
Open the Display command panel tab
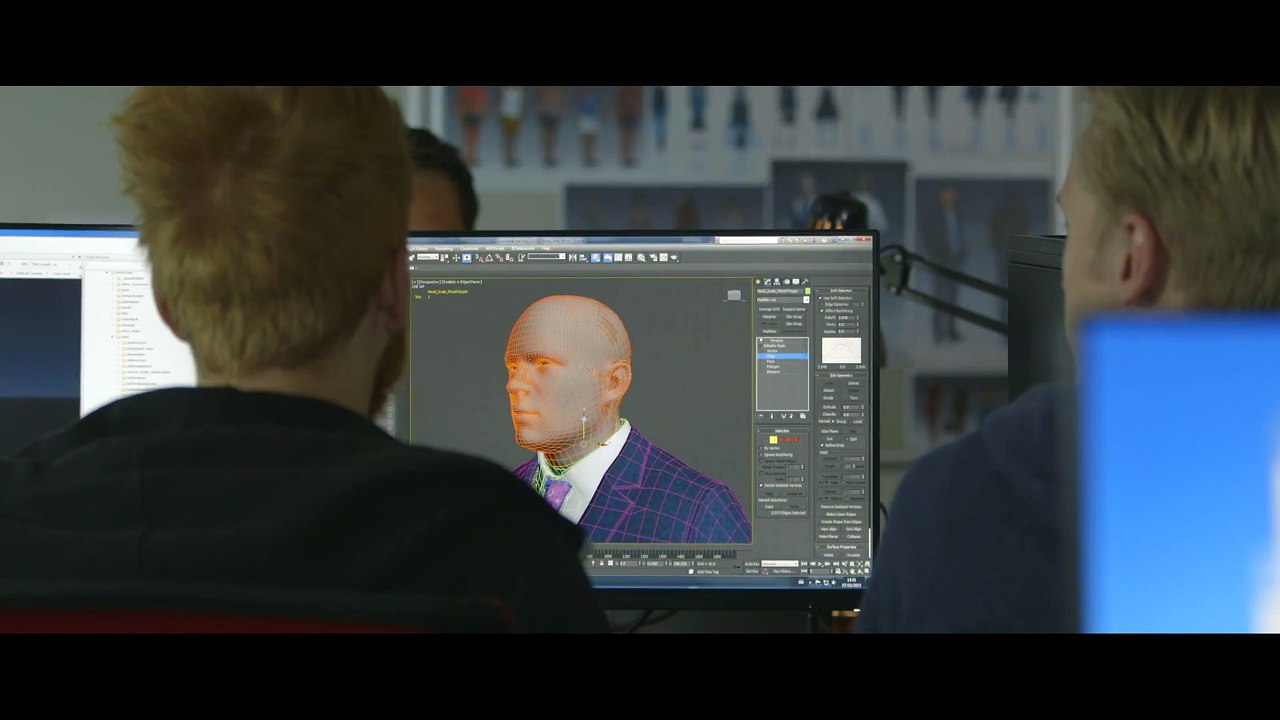pos(794,282)
